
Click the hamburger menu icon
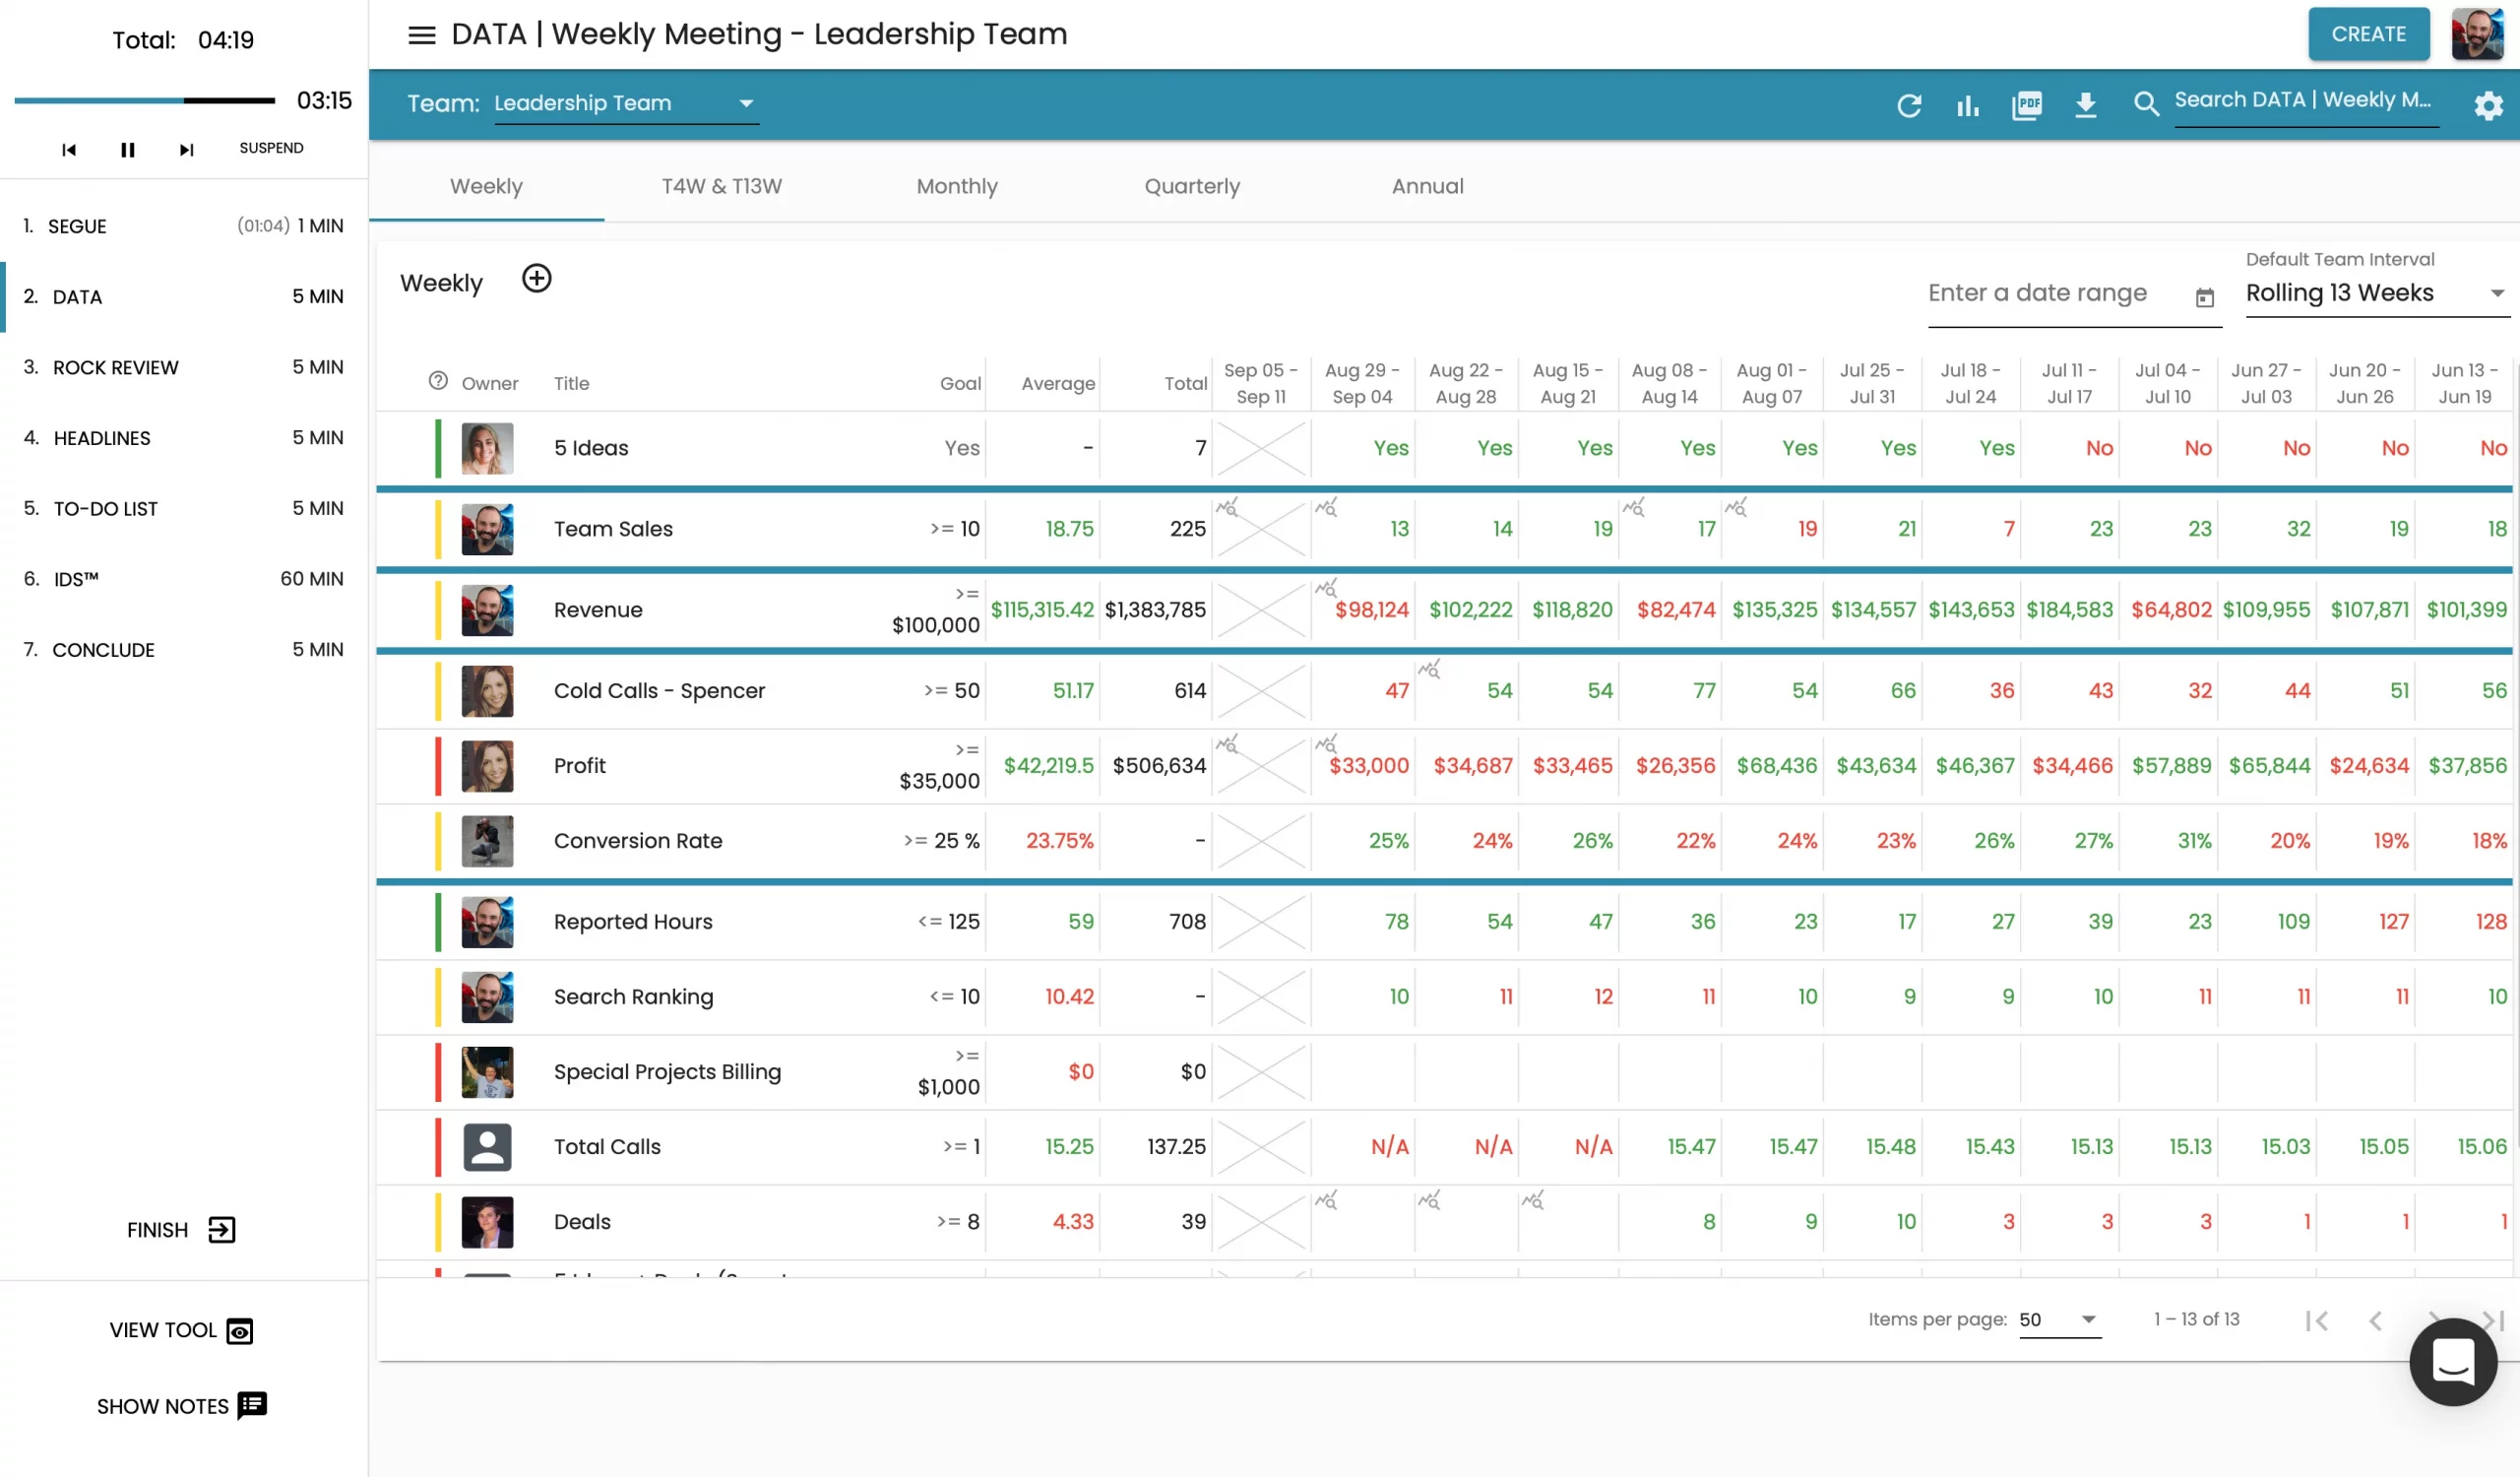421,35
